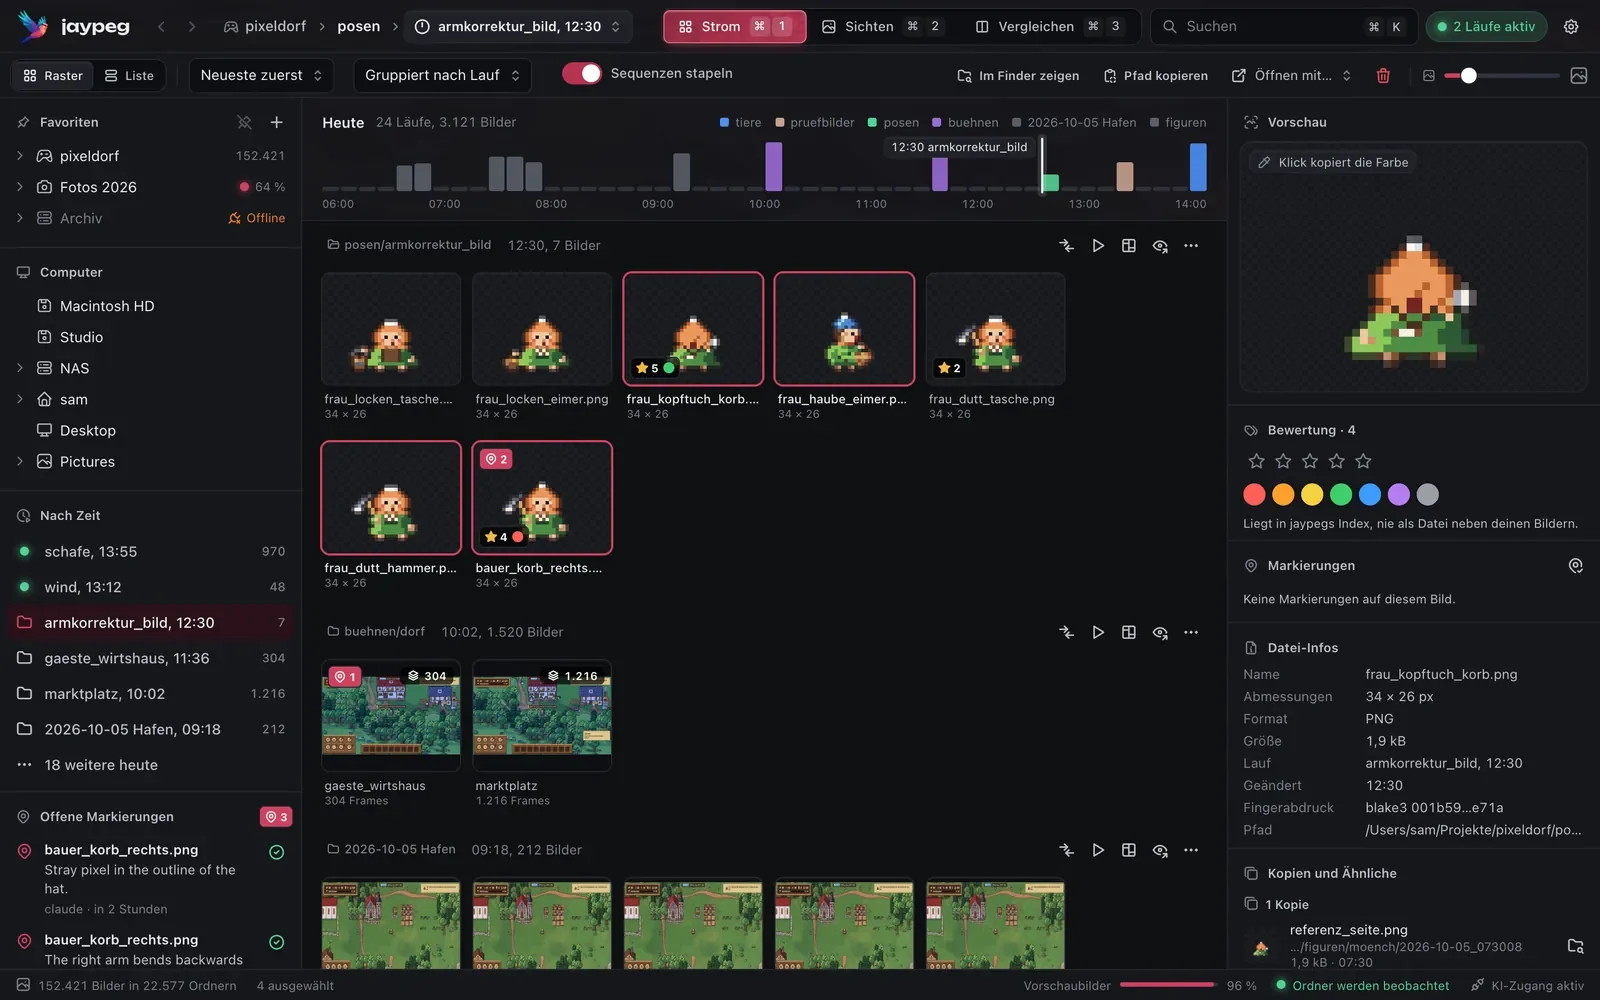Expand the pixeldorf favorite folder
The height and width of the screenshot is (1000, 1600).
tap(20, 156)
